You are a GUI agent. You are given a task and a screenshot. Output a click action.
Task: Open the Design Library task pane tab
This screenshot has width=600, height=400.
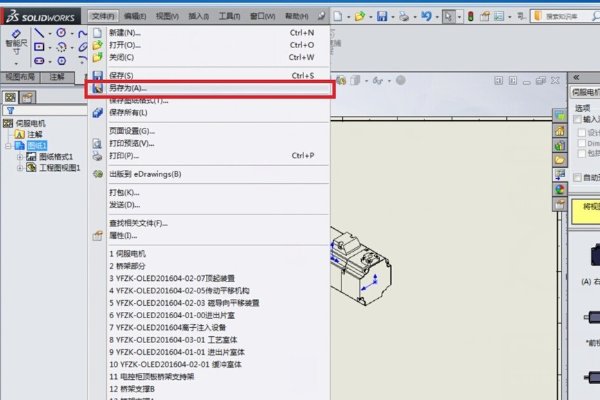point(559,145)
